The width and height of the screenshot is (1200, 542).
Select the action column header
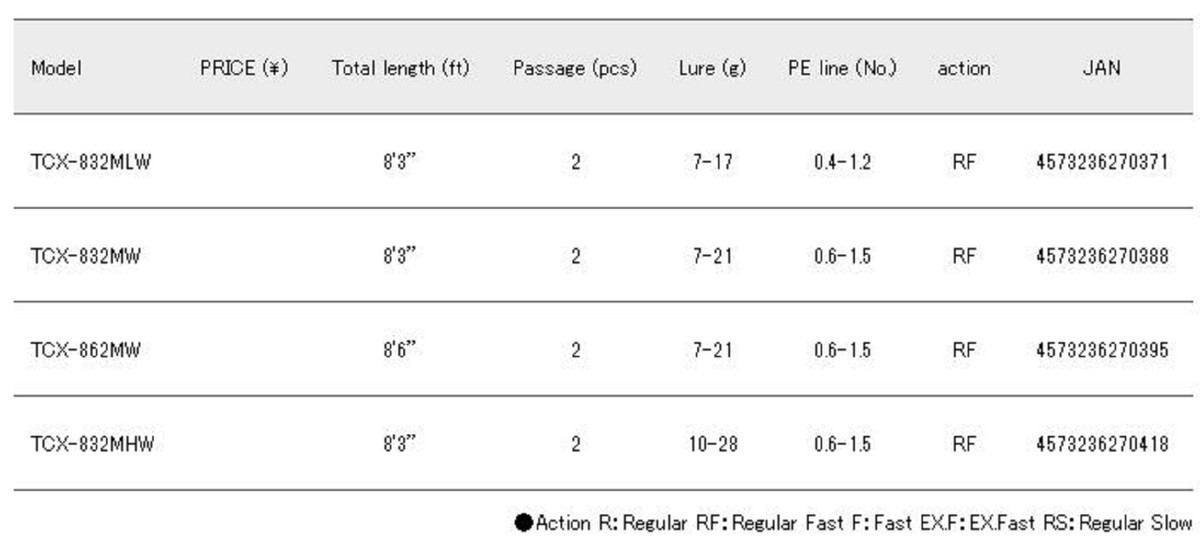tap(964, 69)
